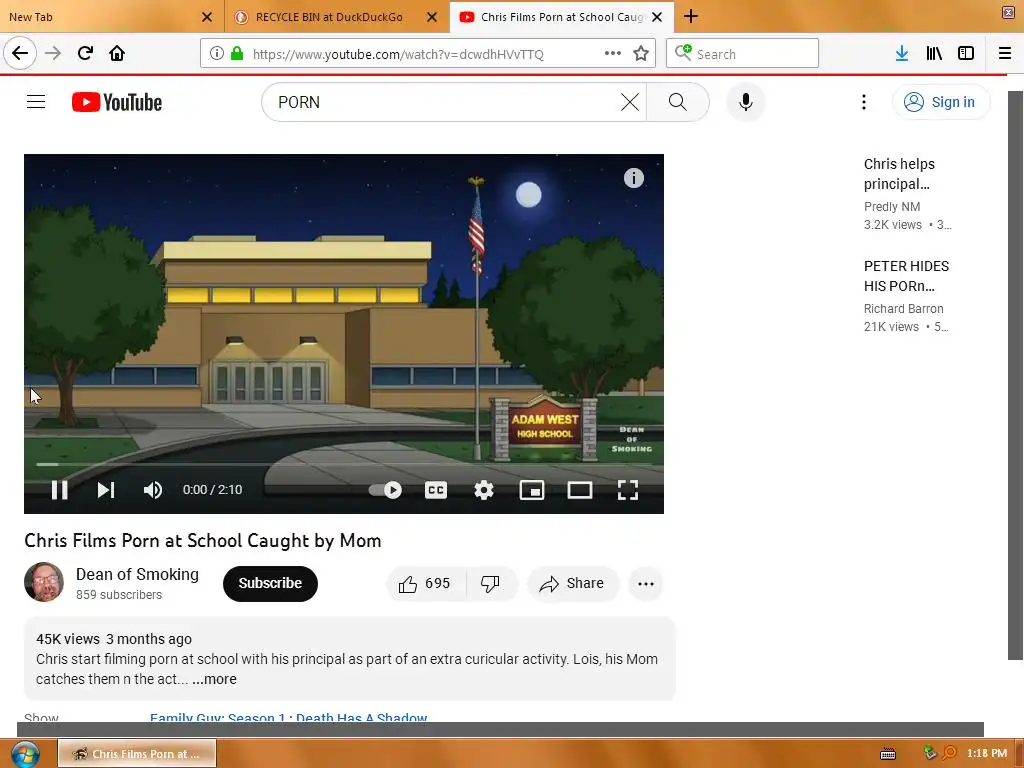Open the Windows Start menu
The image size is (1024, 768).
(25, 754)
